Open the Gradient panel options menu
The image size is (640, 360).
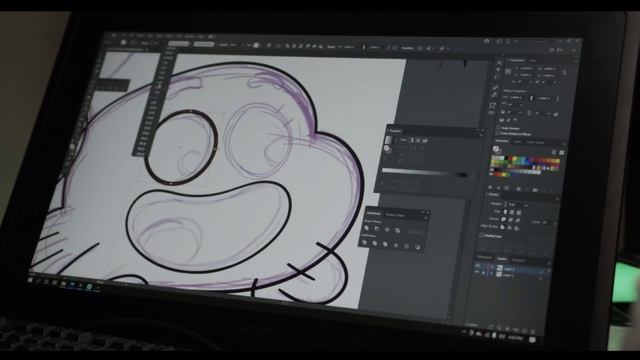point(481,136)
